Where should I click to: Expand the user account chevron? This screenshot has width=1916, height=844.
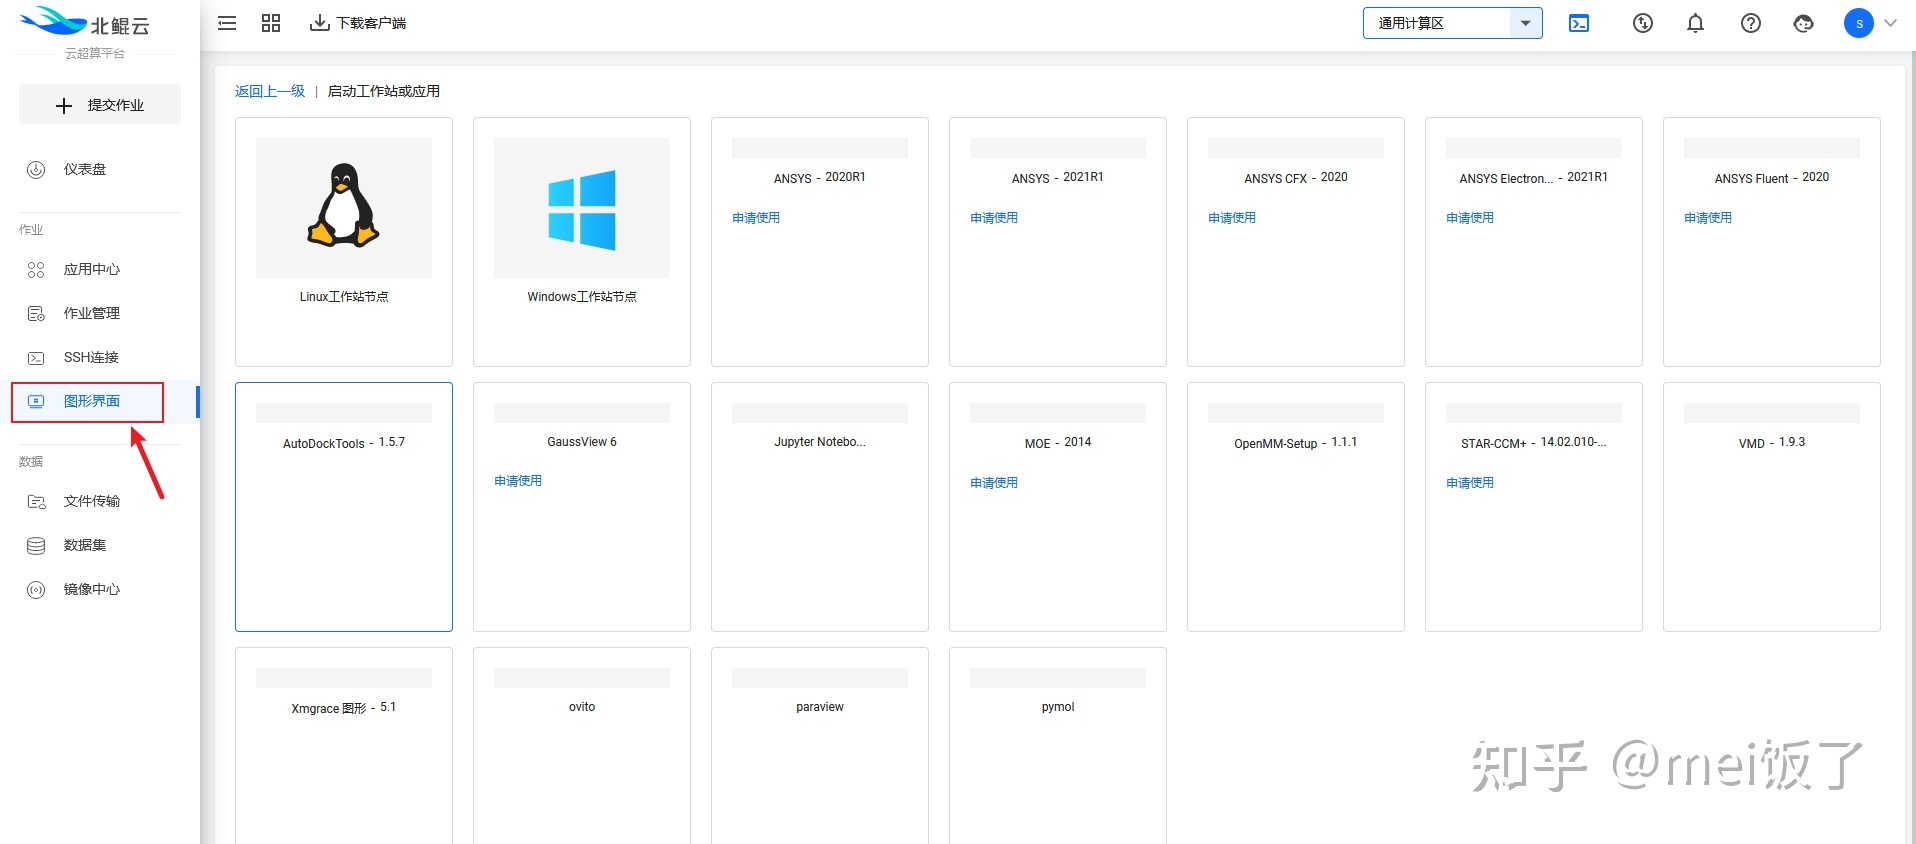pyautogui.click(x=1890, y=23)
